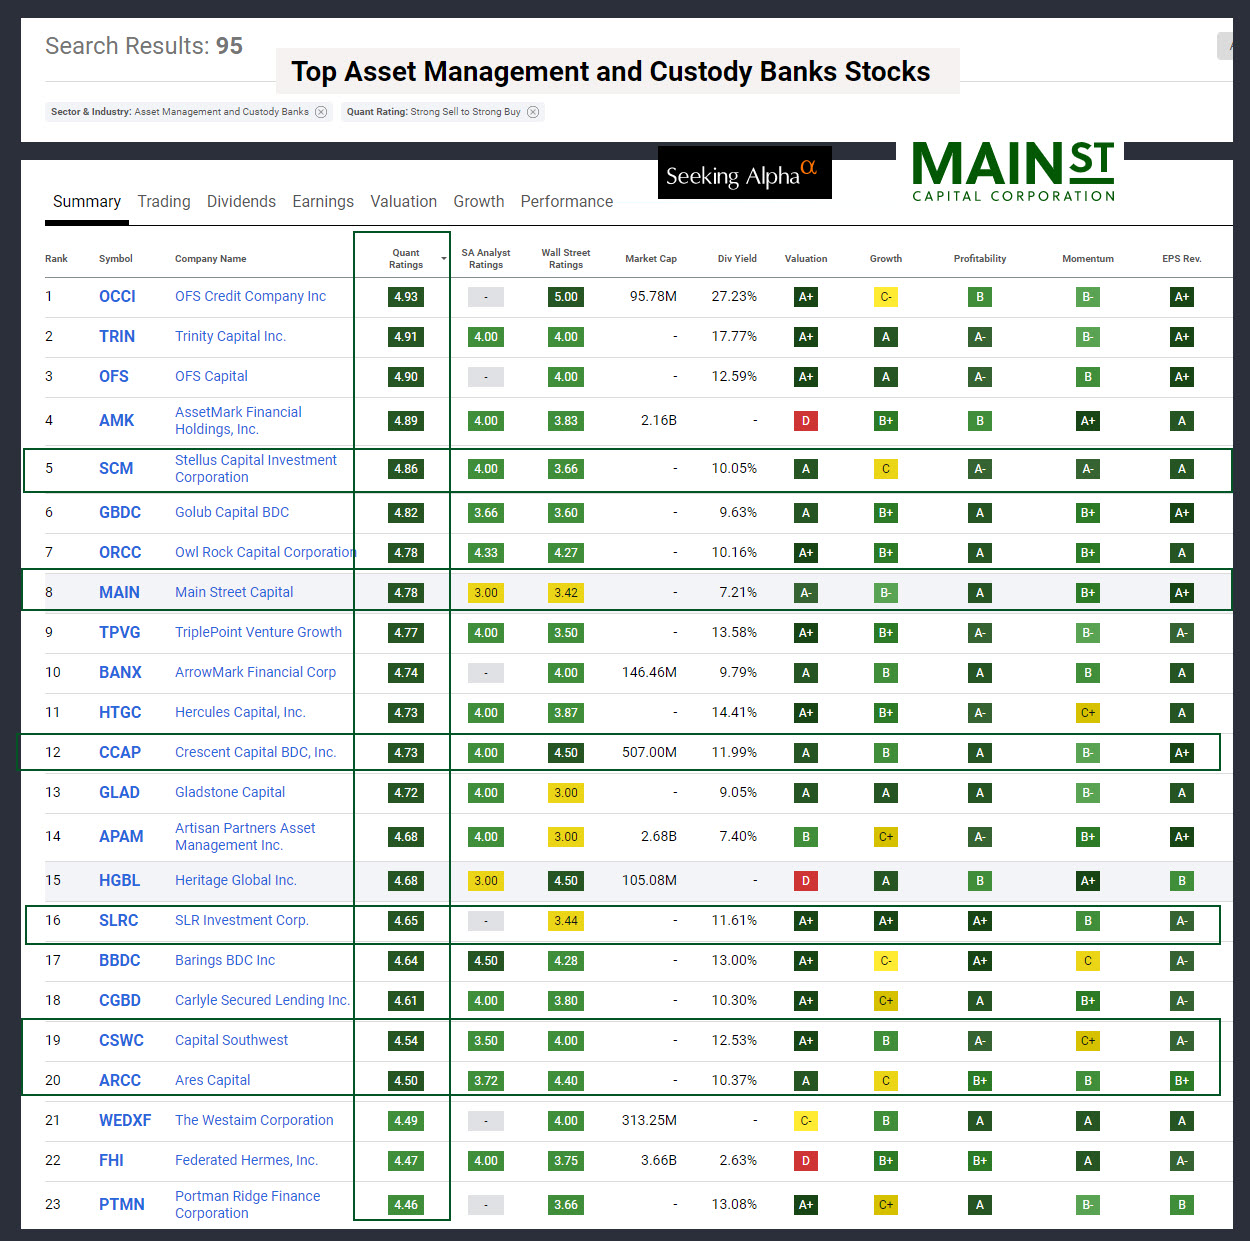
Task: Open Trinity Capital Inc. company page
Action: (x=230, y=336)
